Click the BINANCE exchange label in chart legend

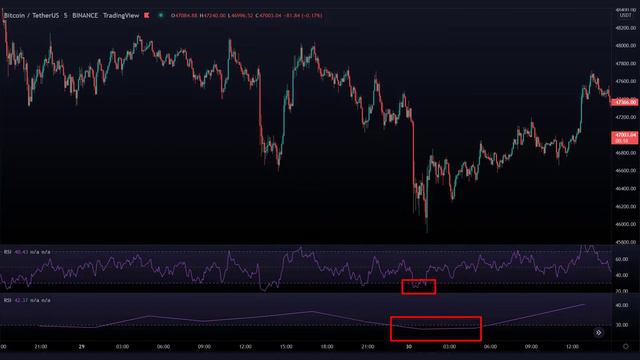coord(85,16)
